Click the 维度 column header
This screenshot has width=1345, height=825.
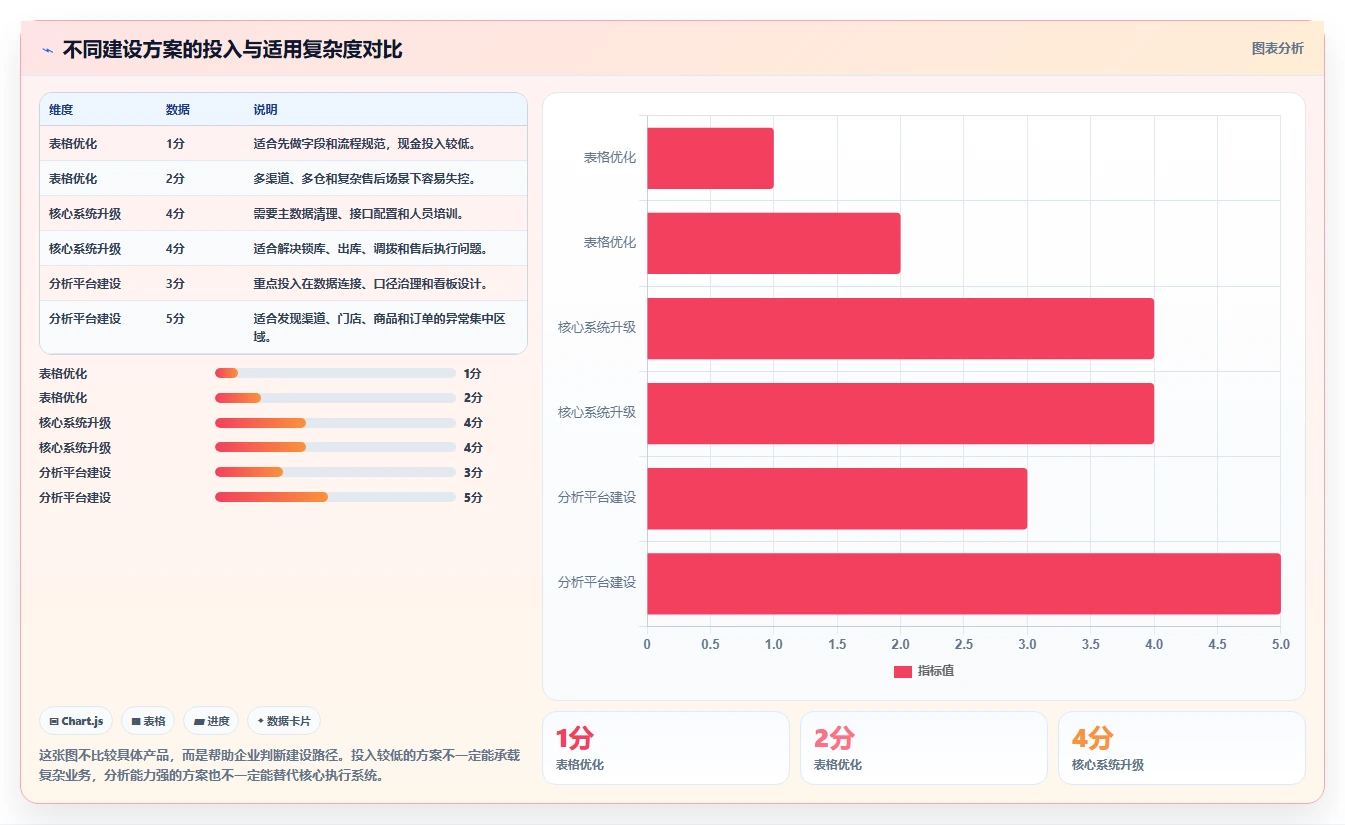[61, 110]
